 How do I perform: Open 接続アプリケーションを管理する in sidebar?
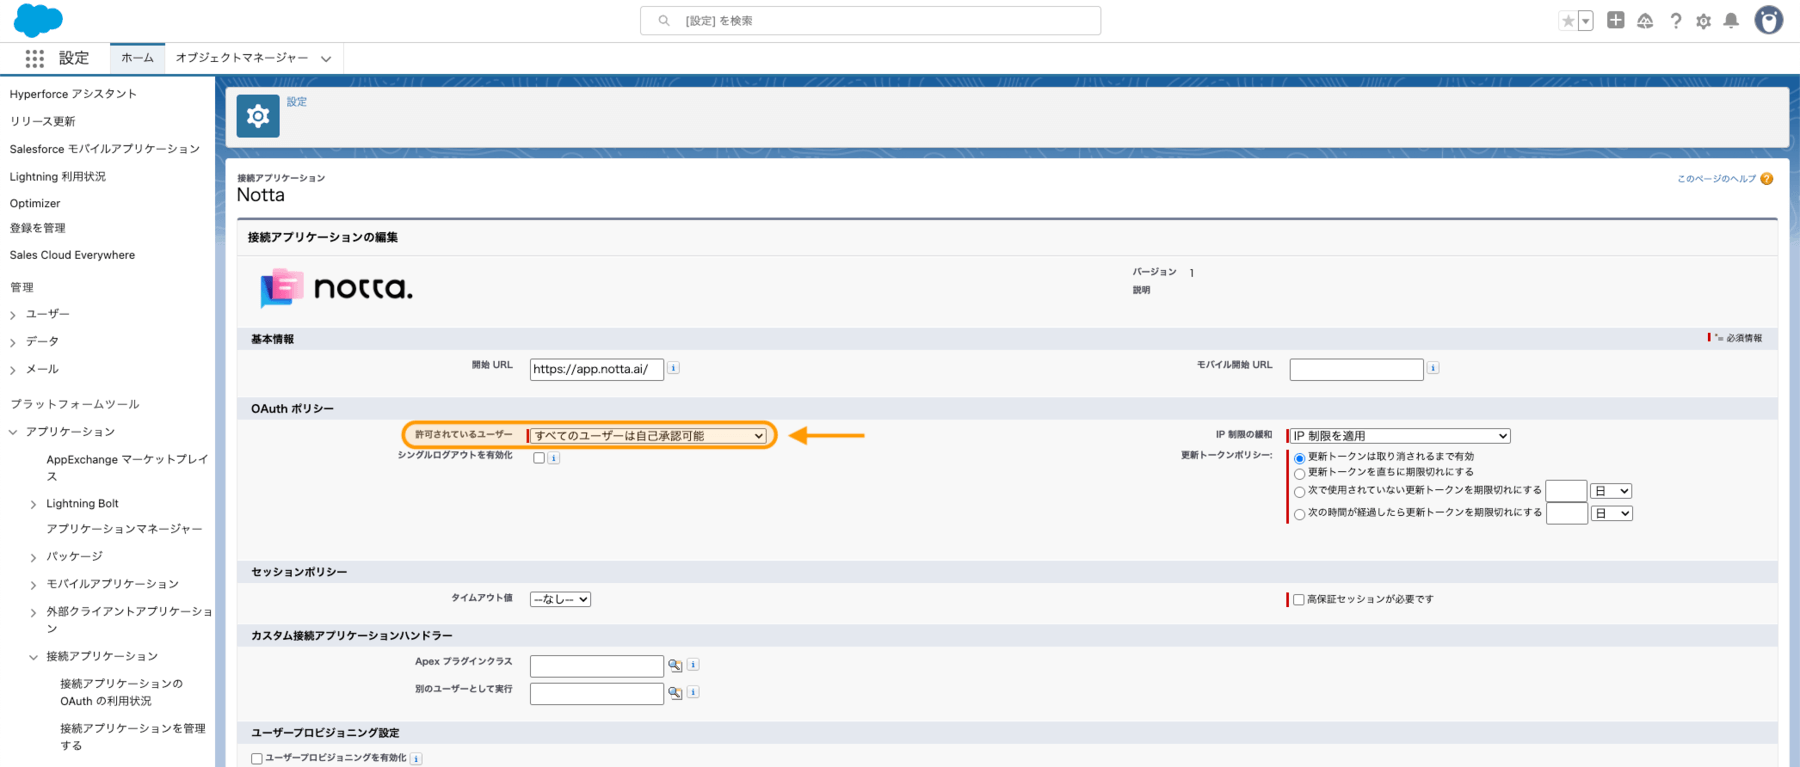coord(132,737)
